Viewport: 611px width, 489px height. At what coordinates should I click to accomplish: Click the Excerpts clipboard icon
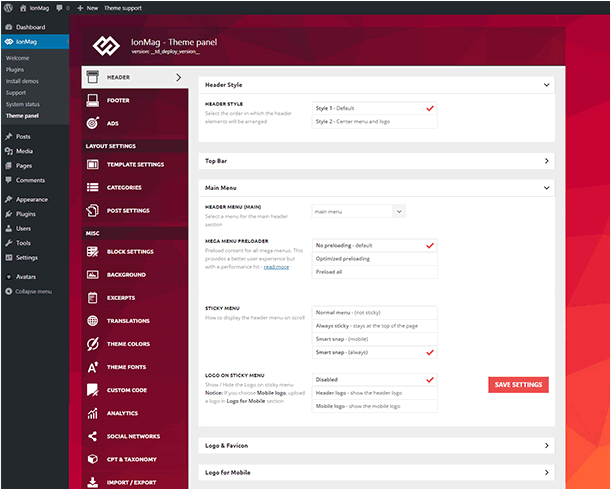93,298
